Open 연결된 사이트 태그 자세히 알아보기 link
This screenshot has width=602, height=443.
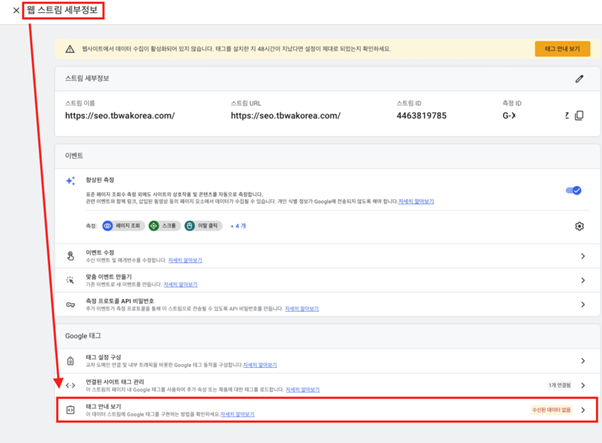coord(303,390)
